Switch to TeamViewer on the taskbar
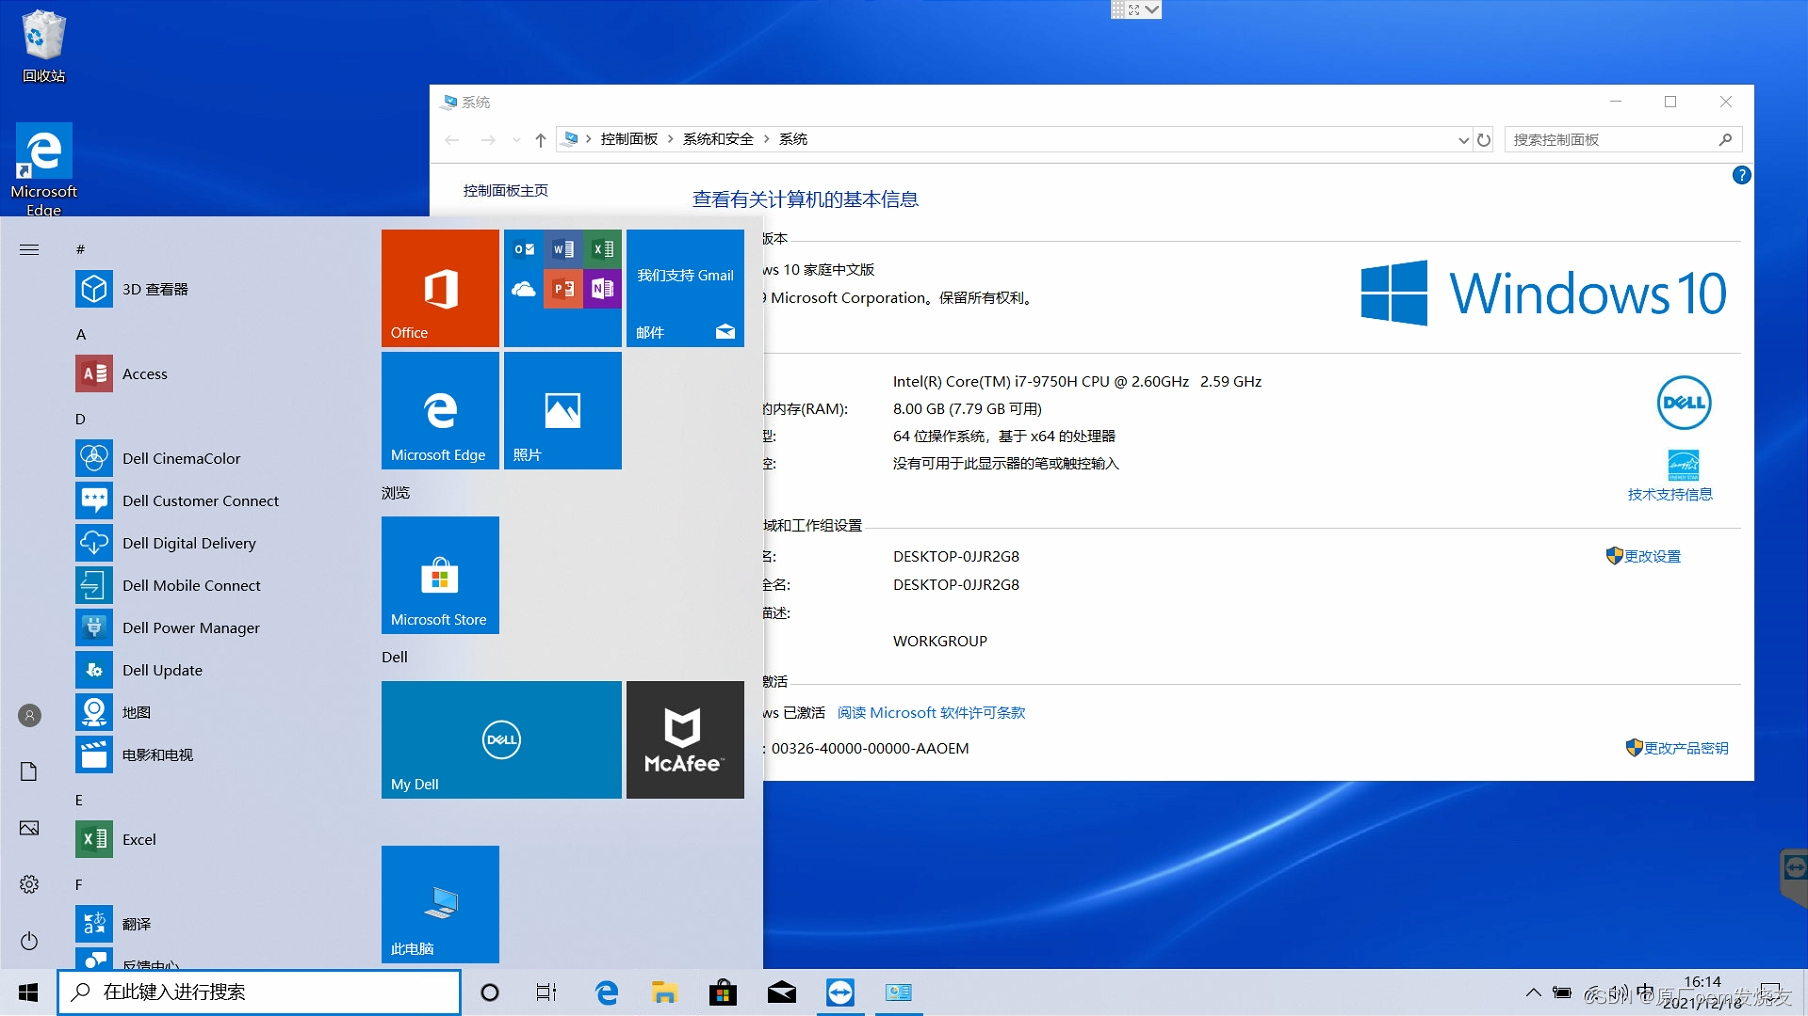Screen dimensions: 1808x1016 click(x=840, y=992)
